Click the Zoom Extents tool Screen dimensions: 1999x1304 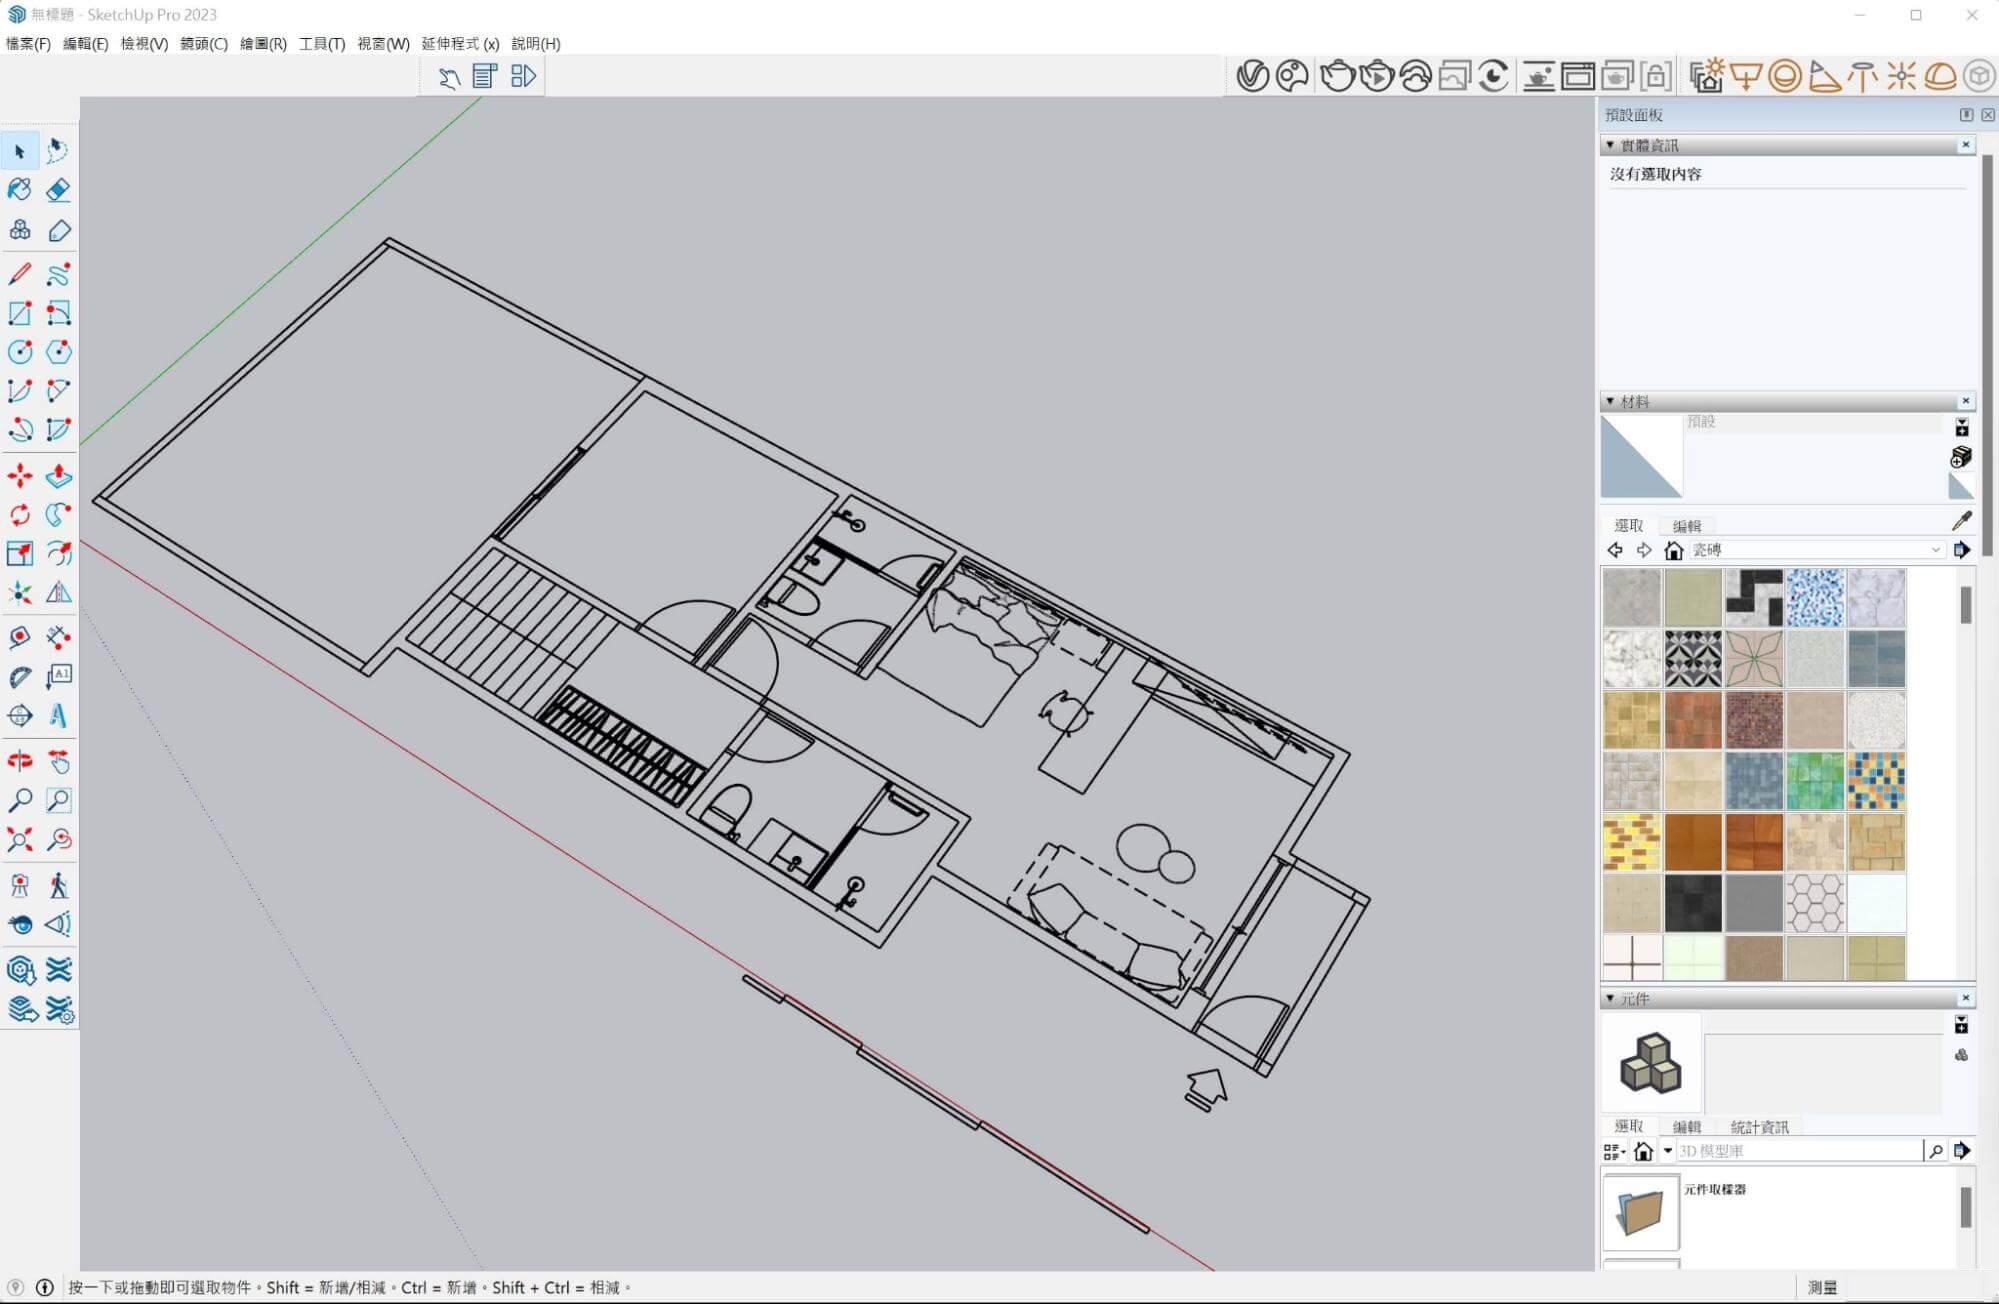(20, 839)
